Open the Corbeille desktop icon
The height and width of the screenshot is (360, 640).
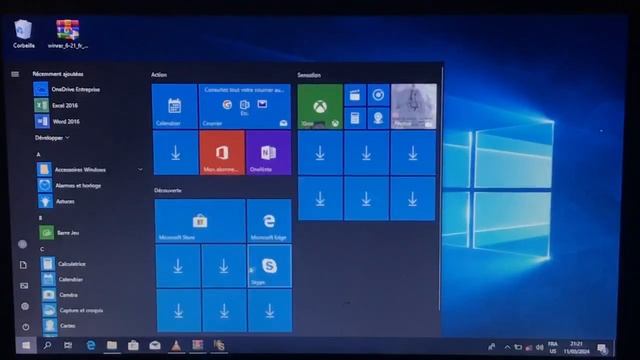coord(23,34)
